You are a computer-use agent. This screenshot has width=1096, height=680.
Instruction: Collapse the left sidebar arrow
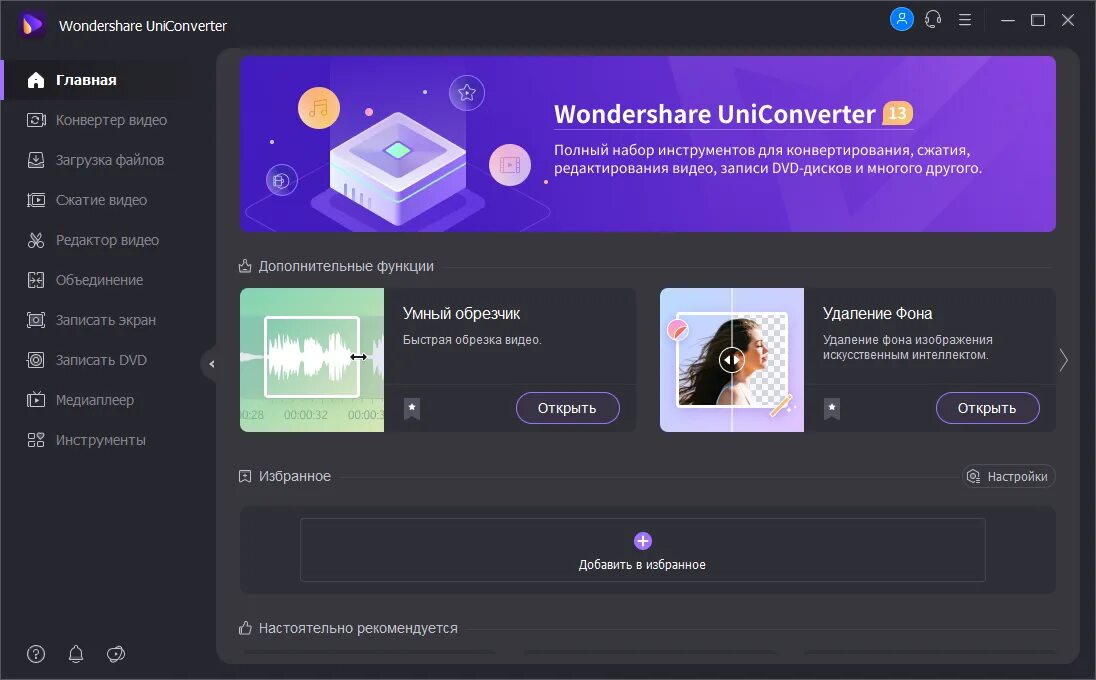click(x=210, y=363)
